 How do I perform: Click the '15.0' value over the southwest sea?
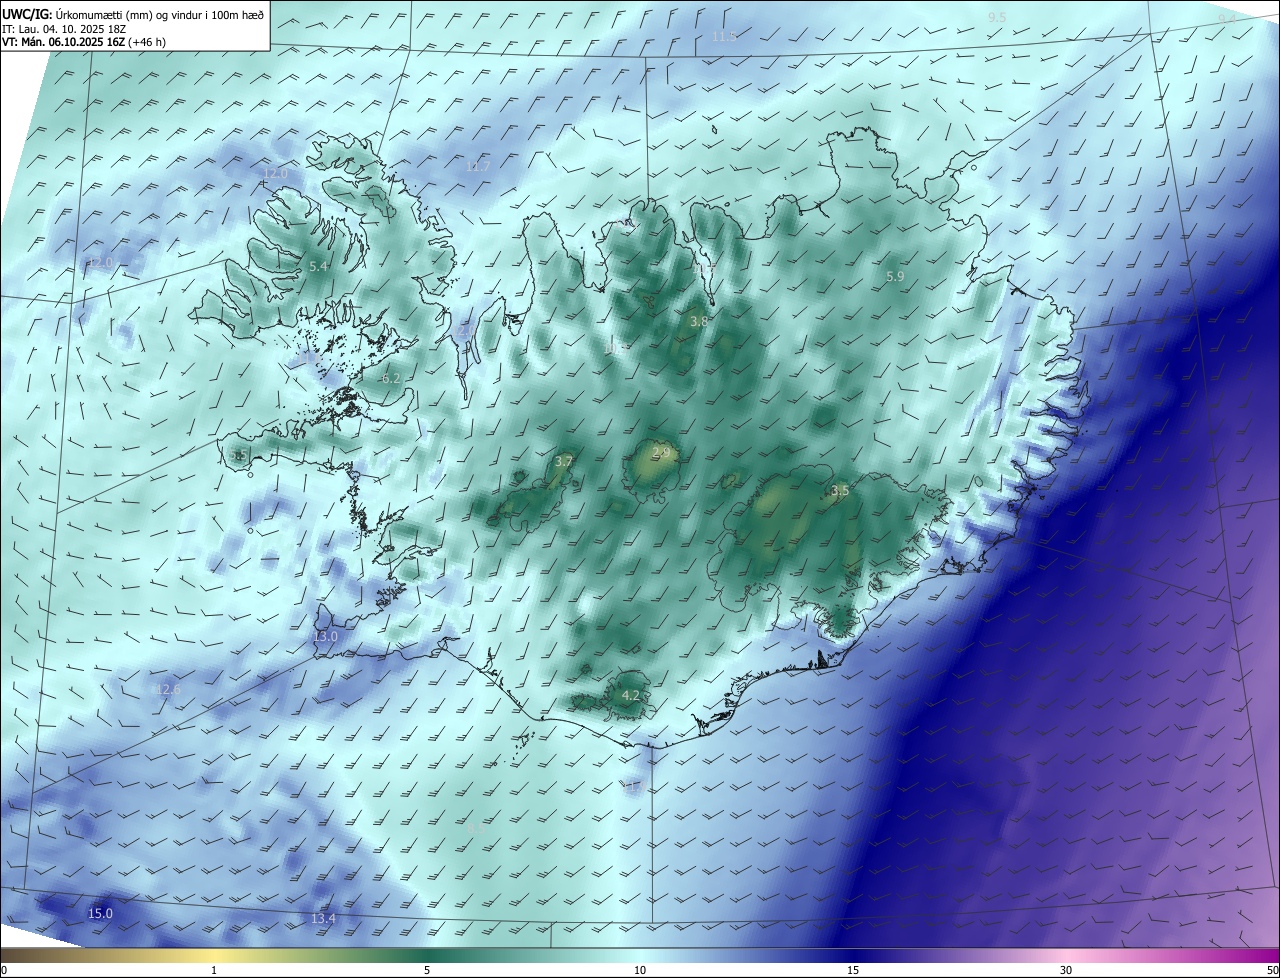tap(100, 914)
